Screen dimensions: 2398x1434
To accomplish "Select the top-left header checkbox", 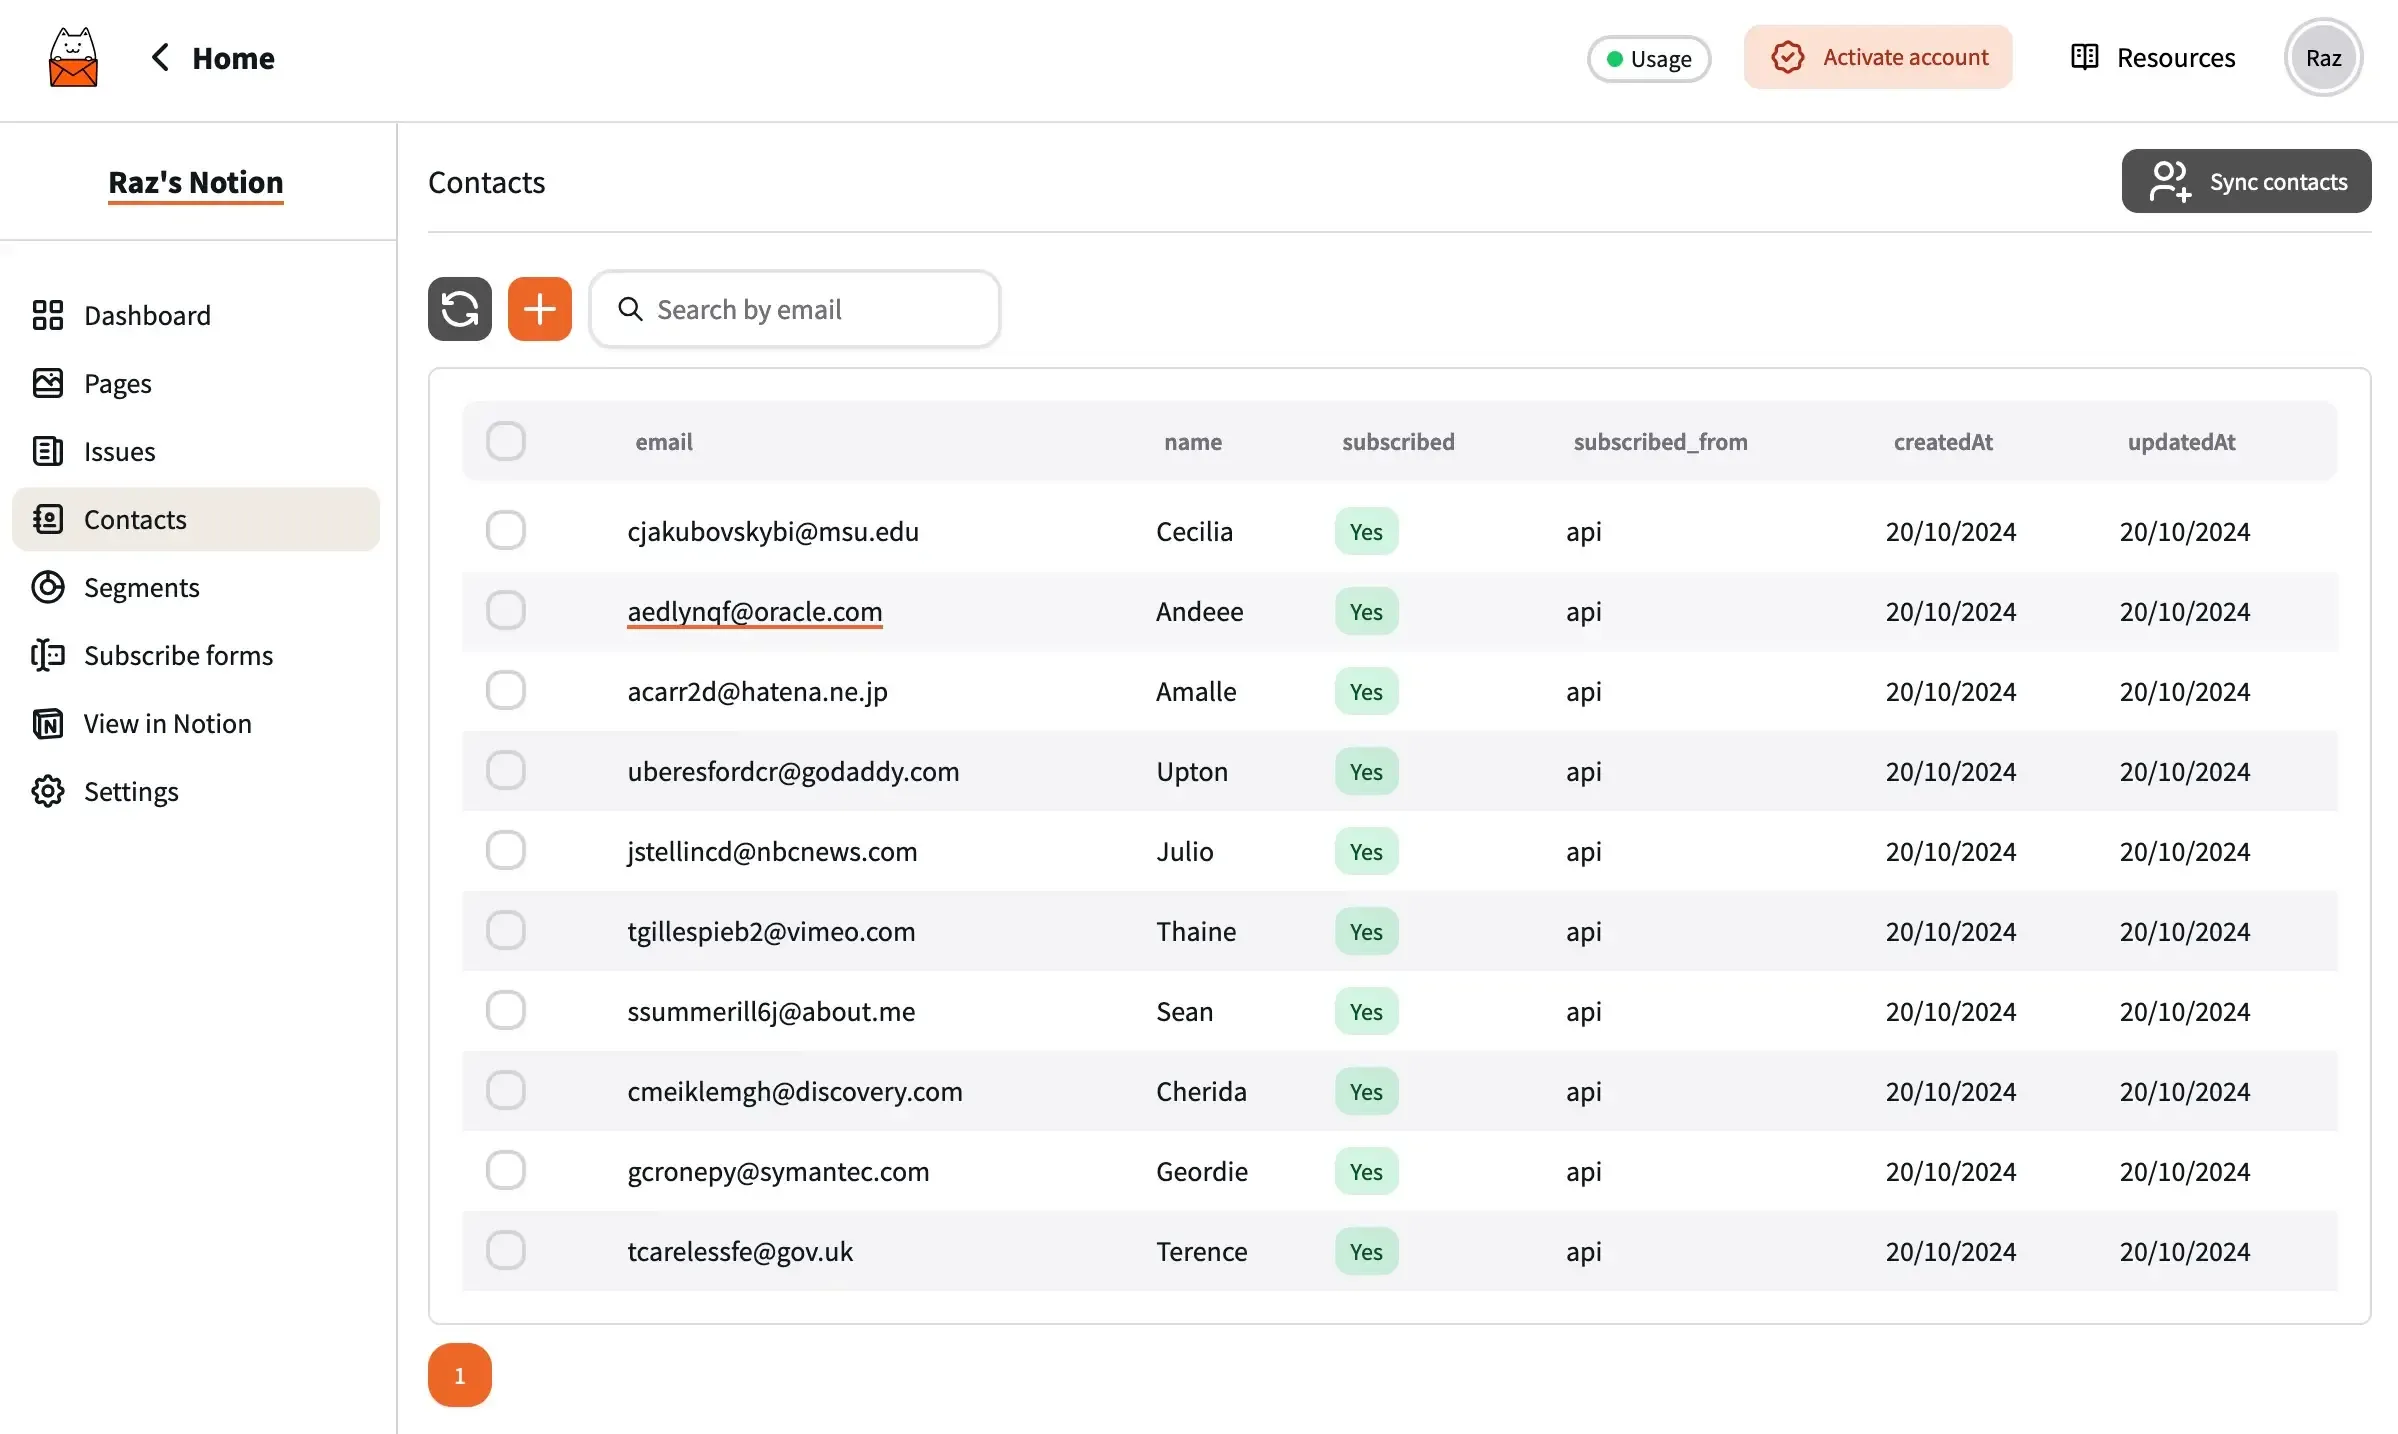I will (505, 440).
